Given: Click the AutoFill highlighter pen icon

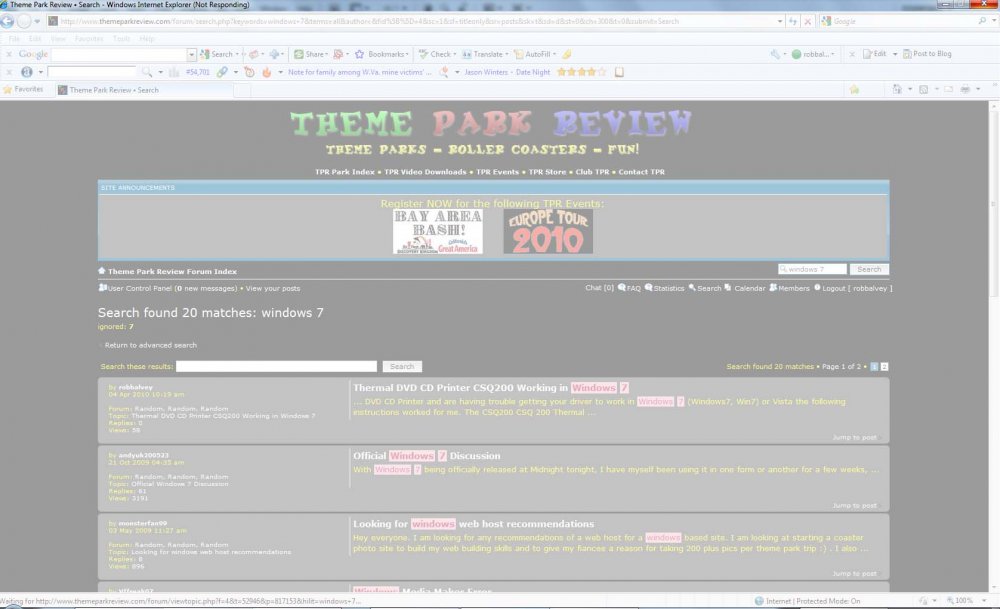Looking at the screenshot, I should pyautogui.click(x=567, y=54).
